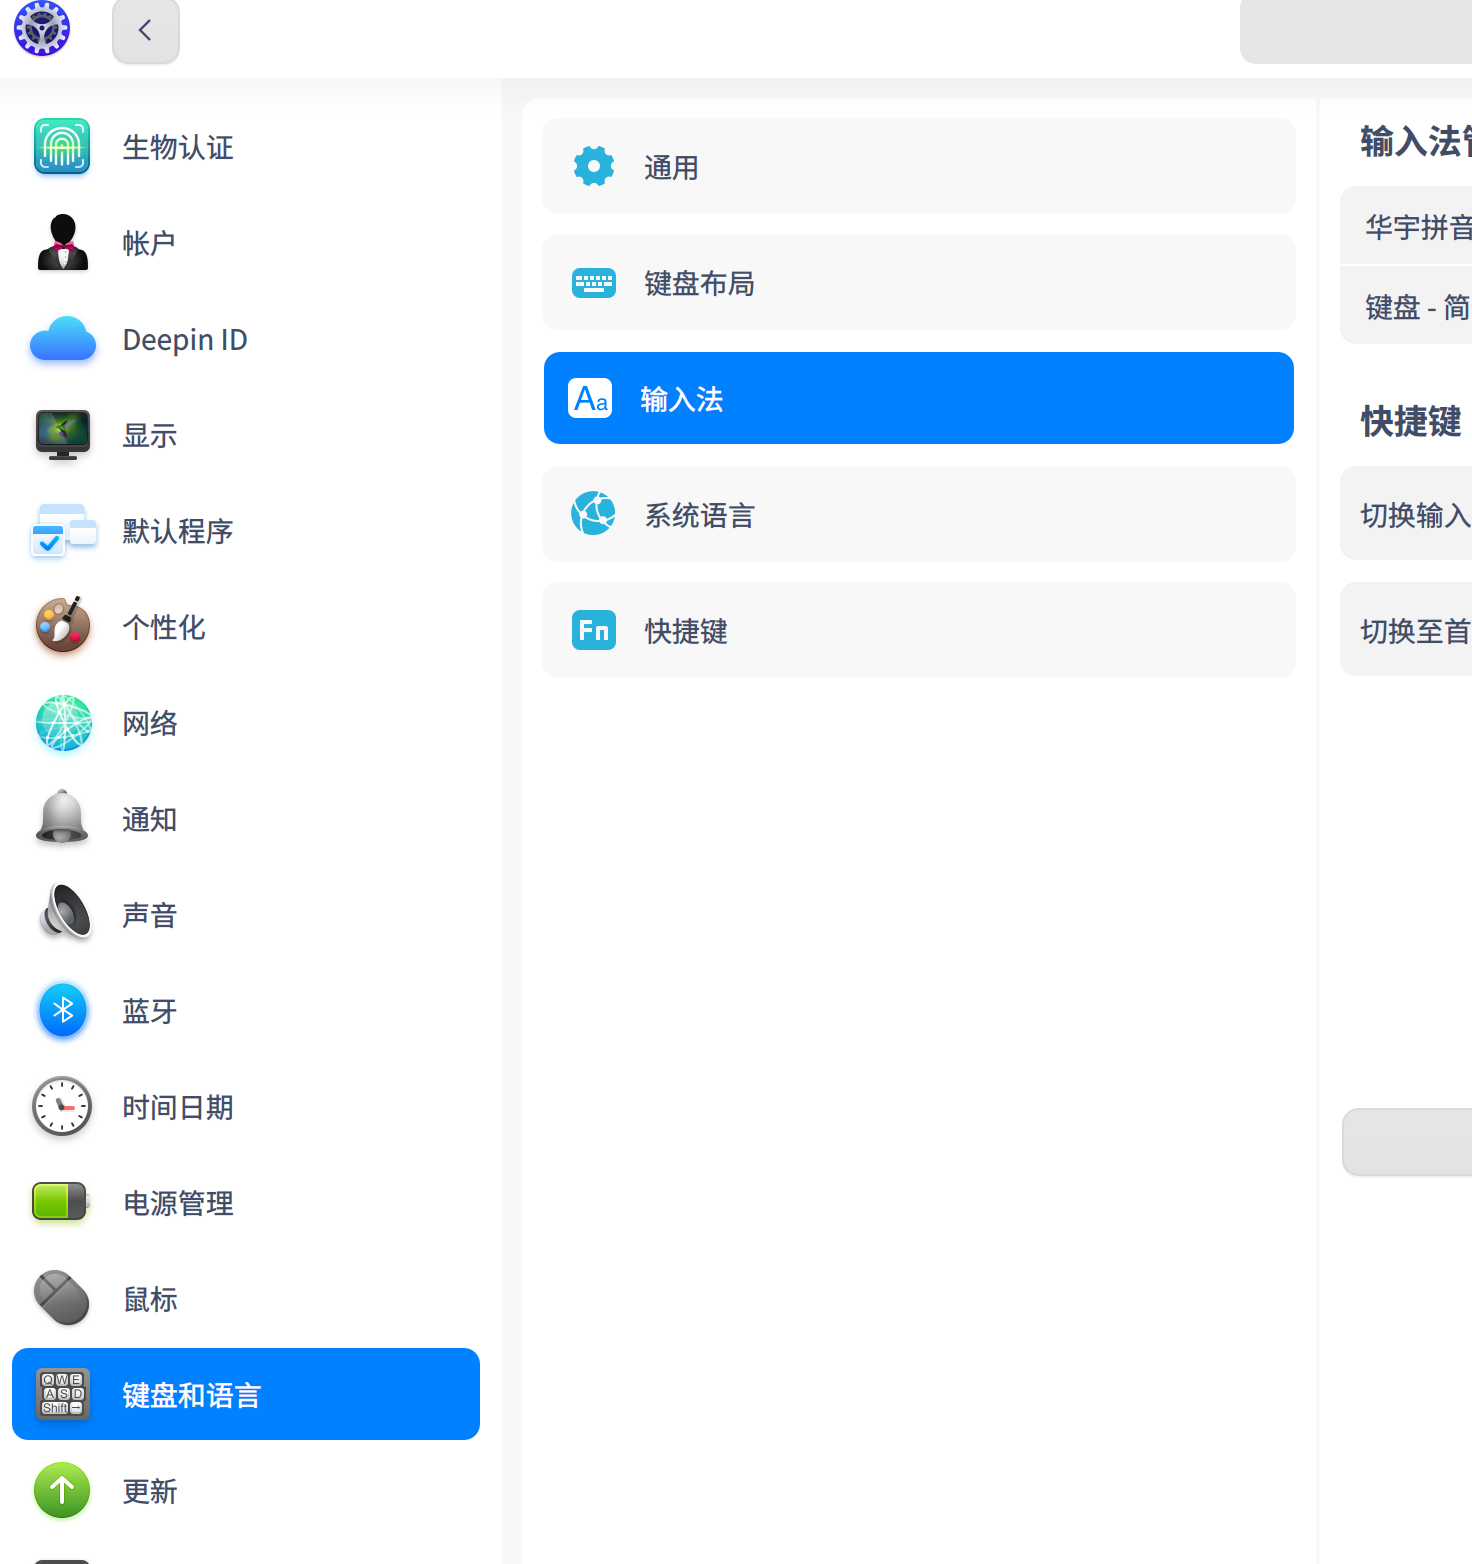Open 系统语言 via the globe icon
1472x1564 pixels.
click(x=593, y=513)
